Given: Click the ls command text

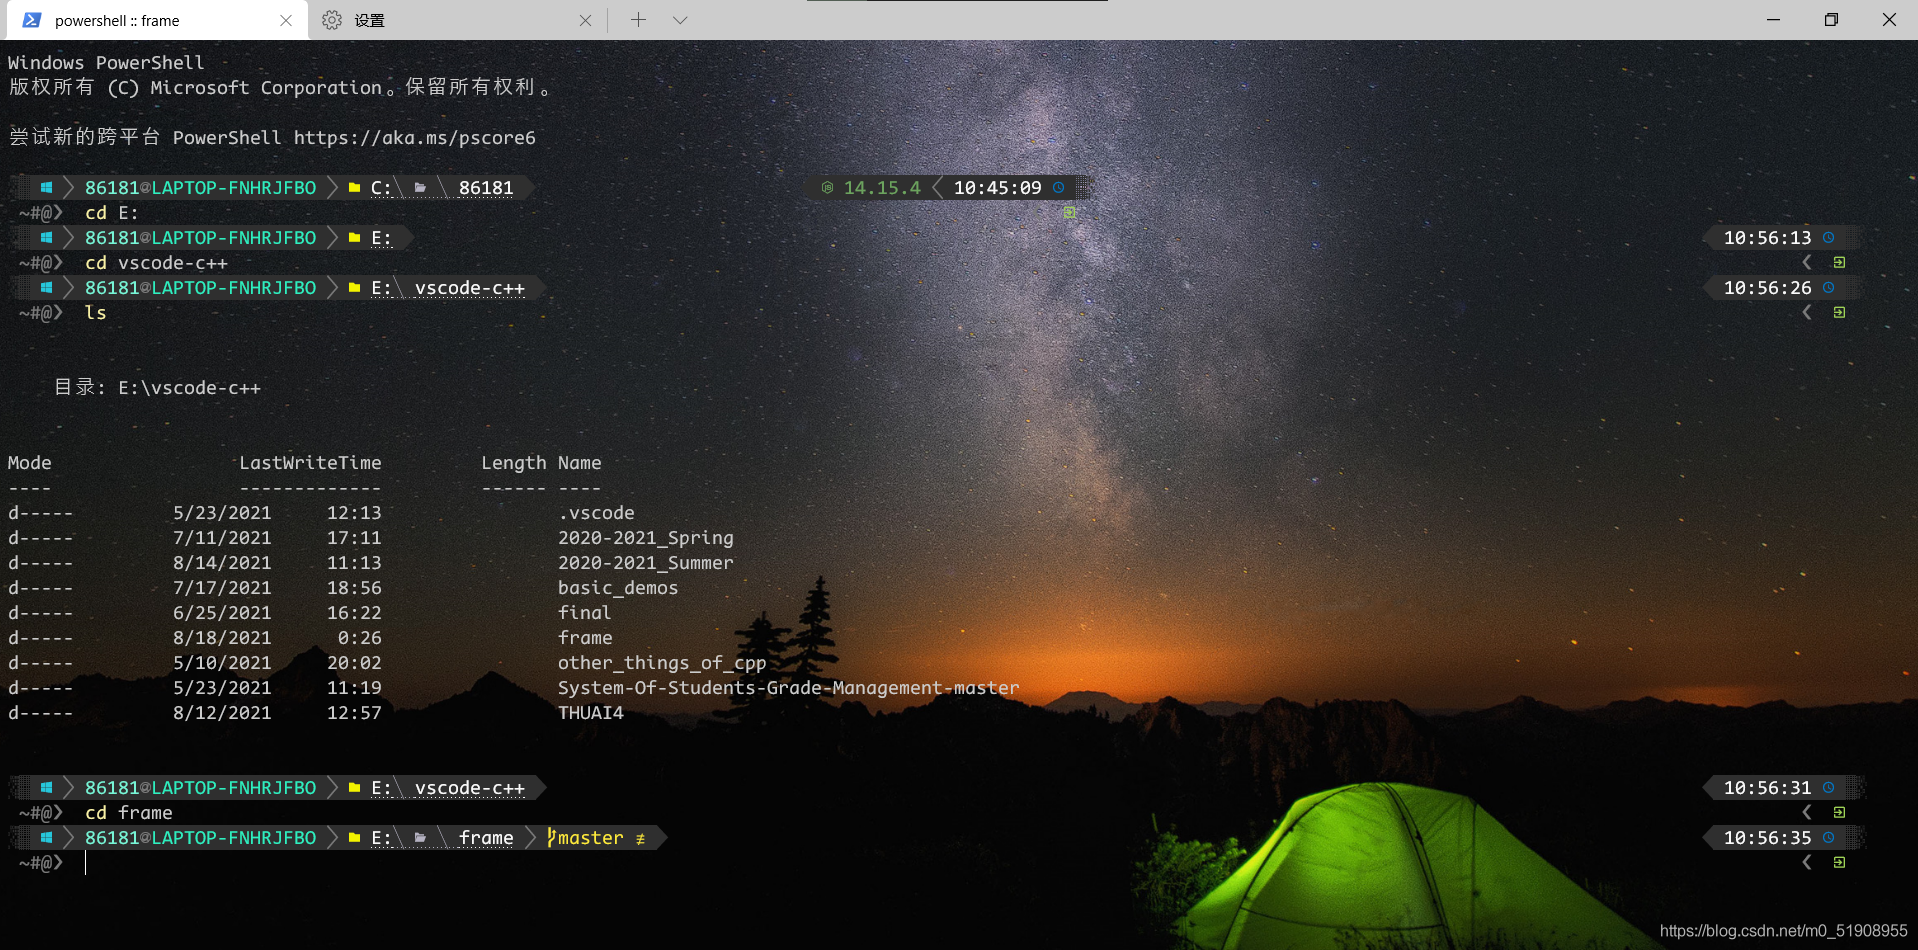Looking at the screenshot, I should [x=96, y=313].
